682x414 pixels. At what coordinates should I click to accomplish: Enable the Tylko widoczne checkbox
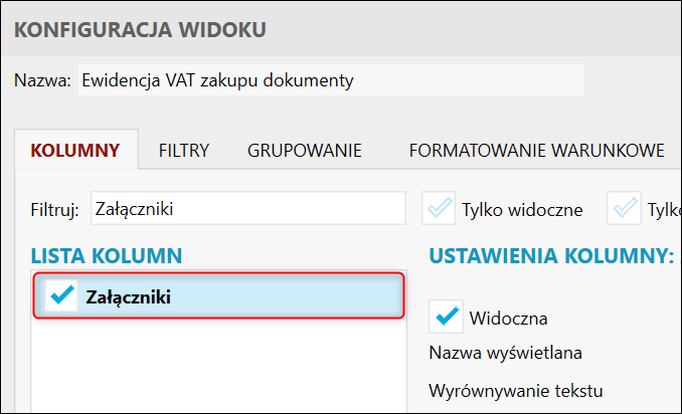[437, 208]
